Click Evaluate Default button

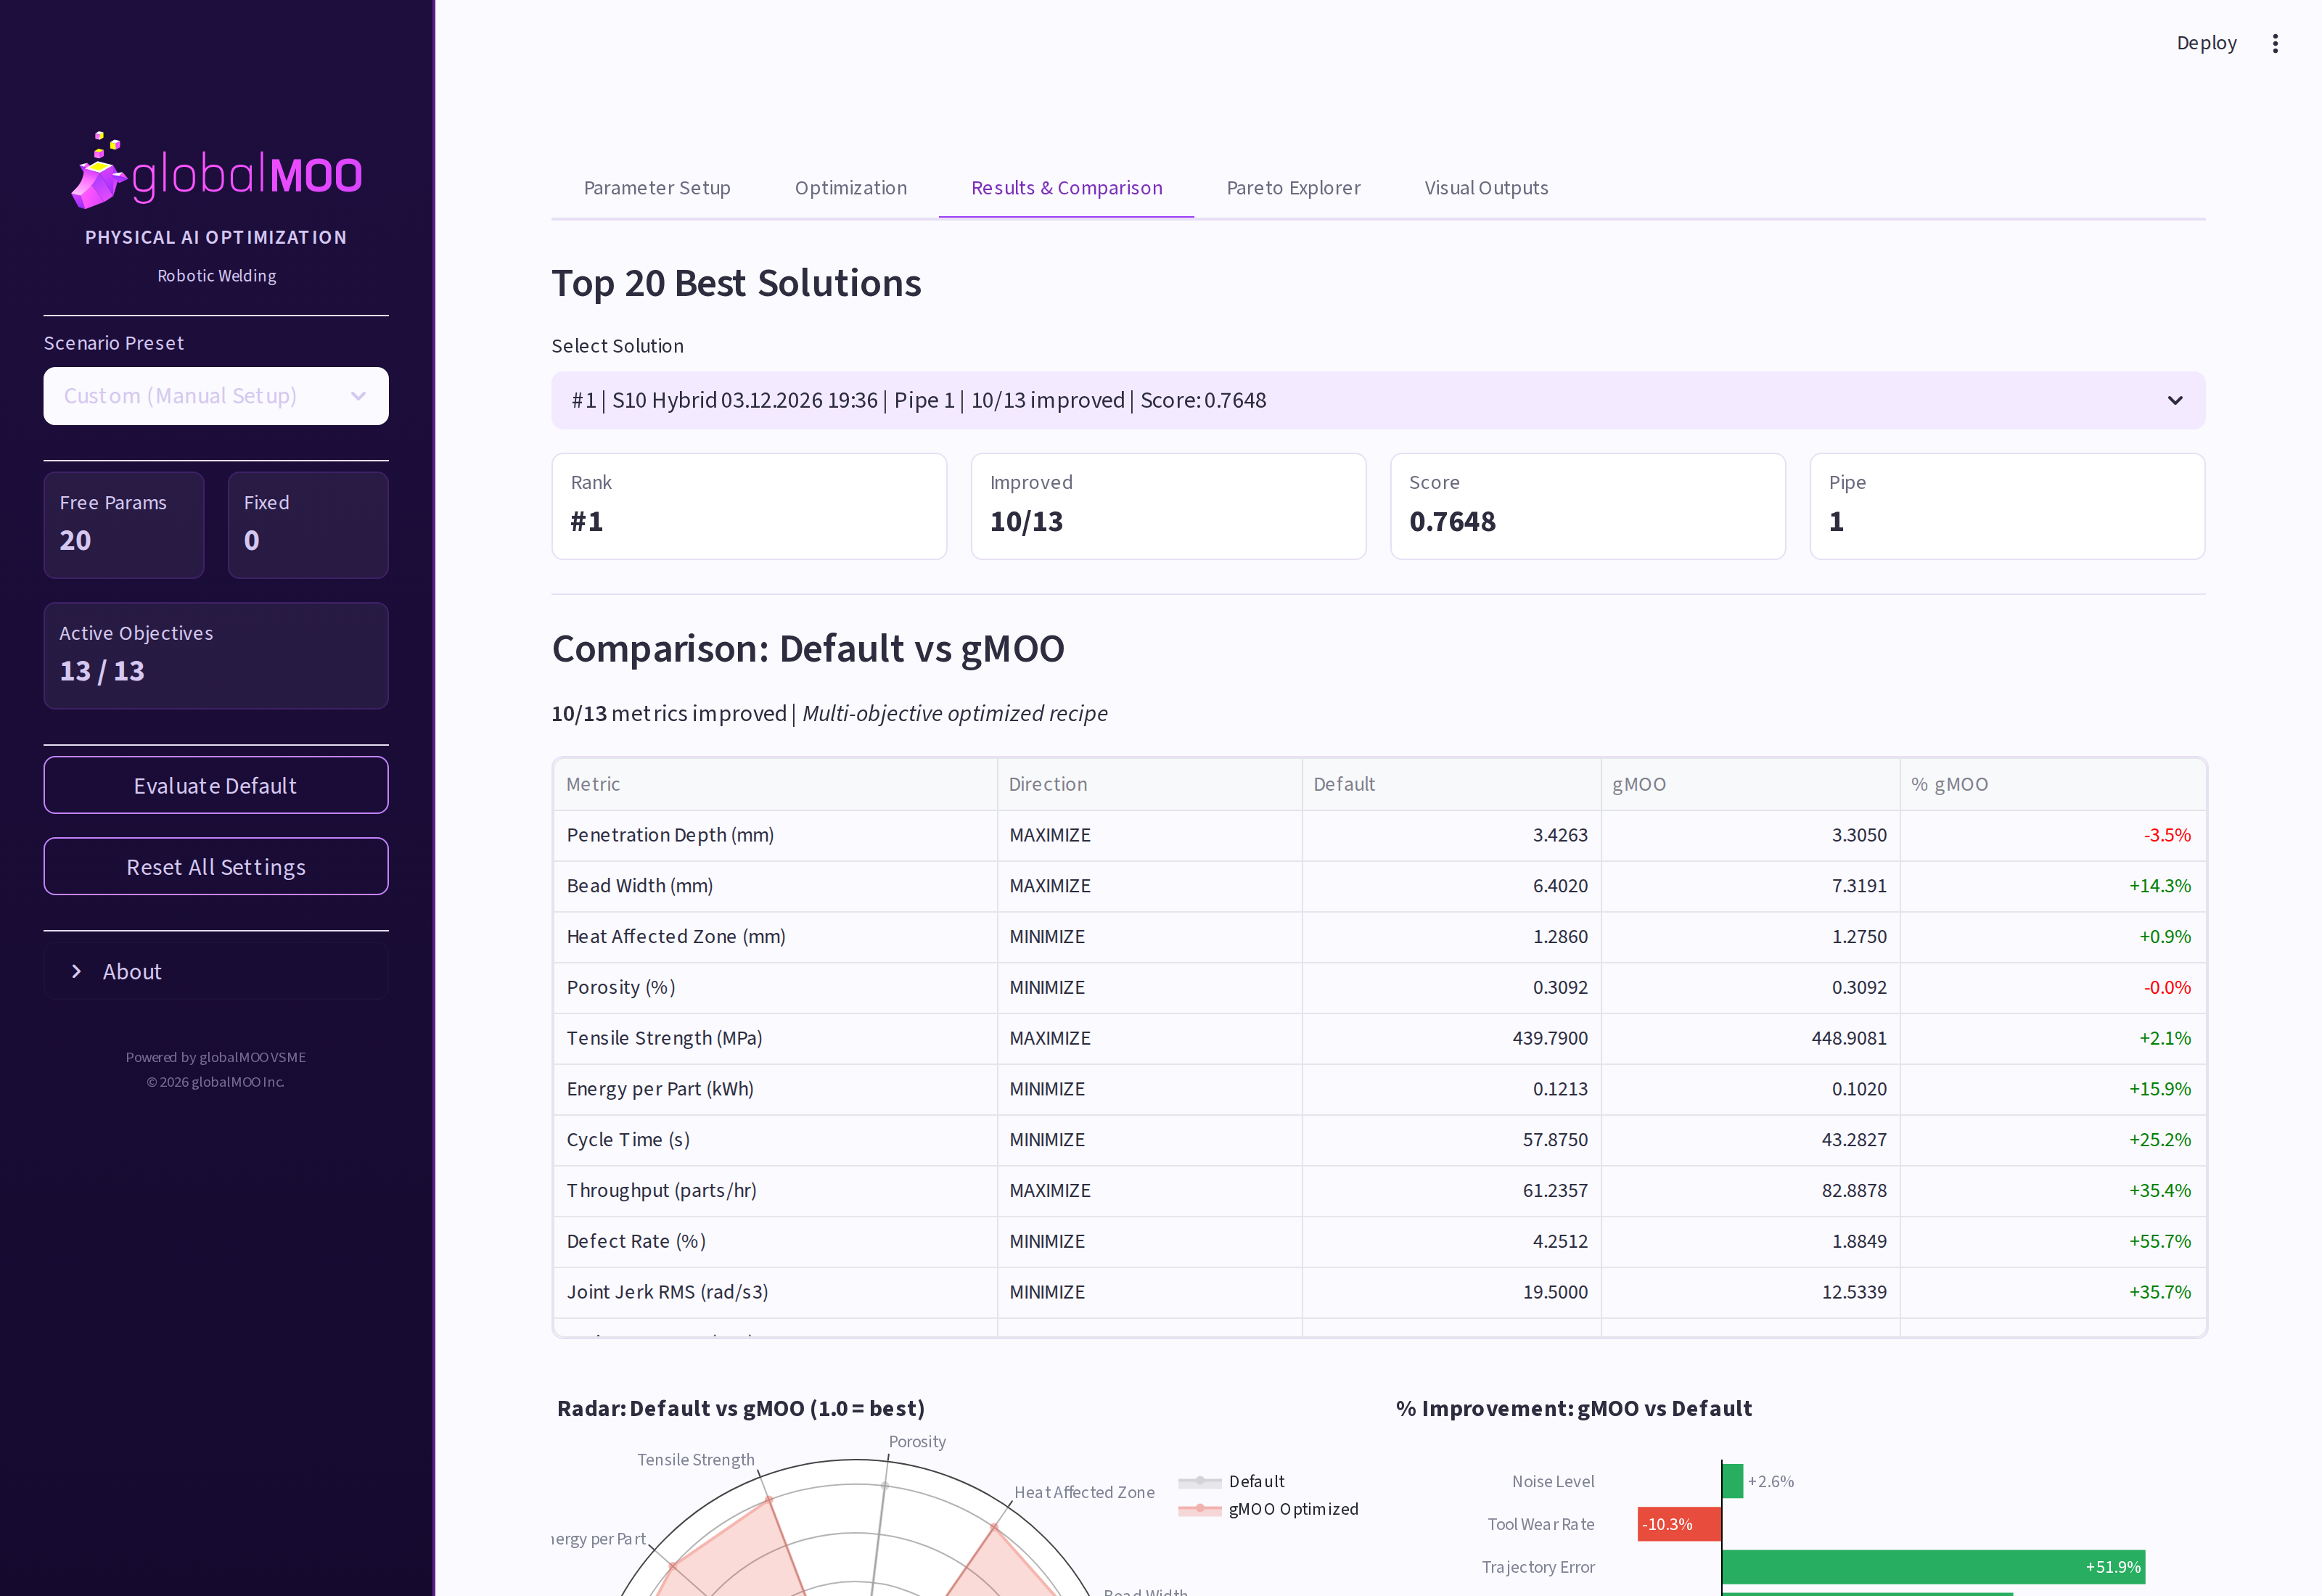216,785
